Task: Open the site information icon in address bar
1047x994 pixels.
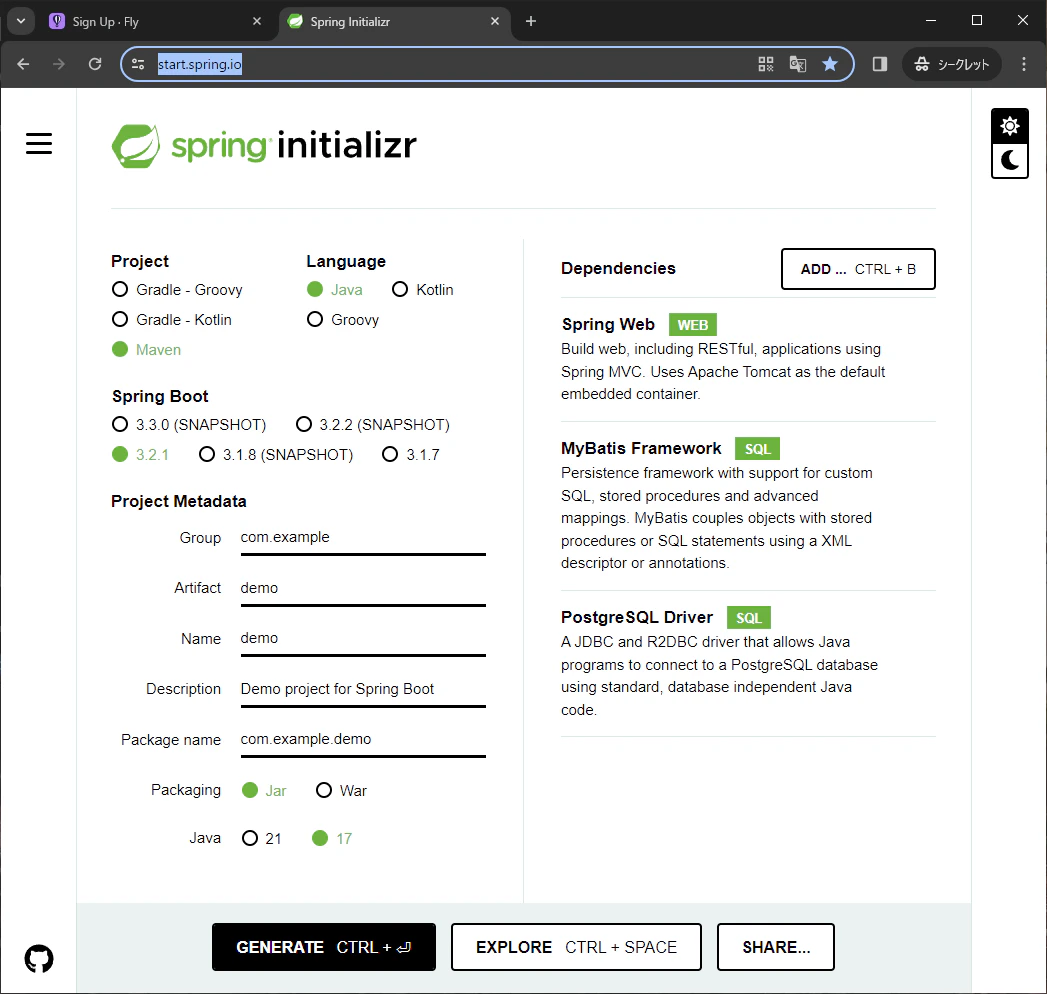Action: [138, 64]
